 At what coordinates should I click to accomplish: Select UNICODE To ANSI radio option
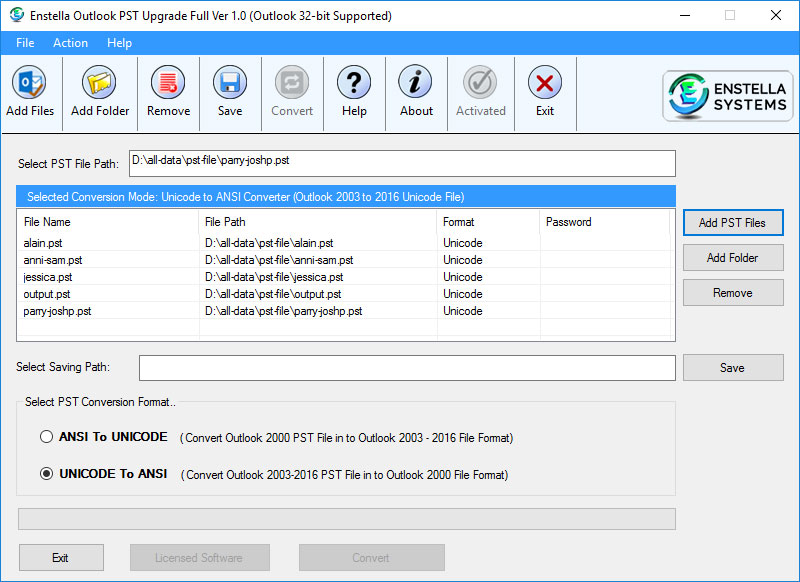click(47, 474)
